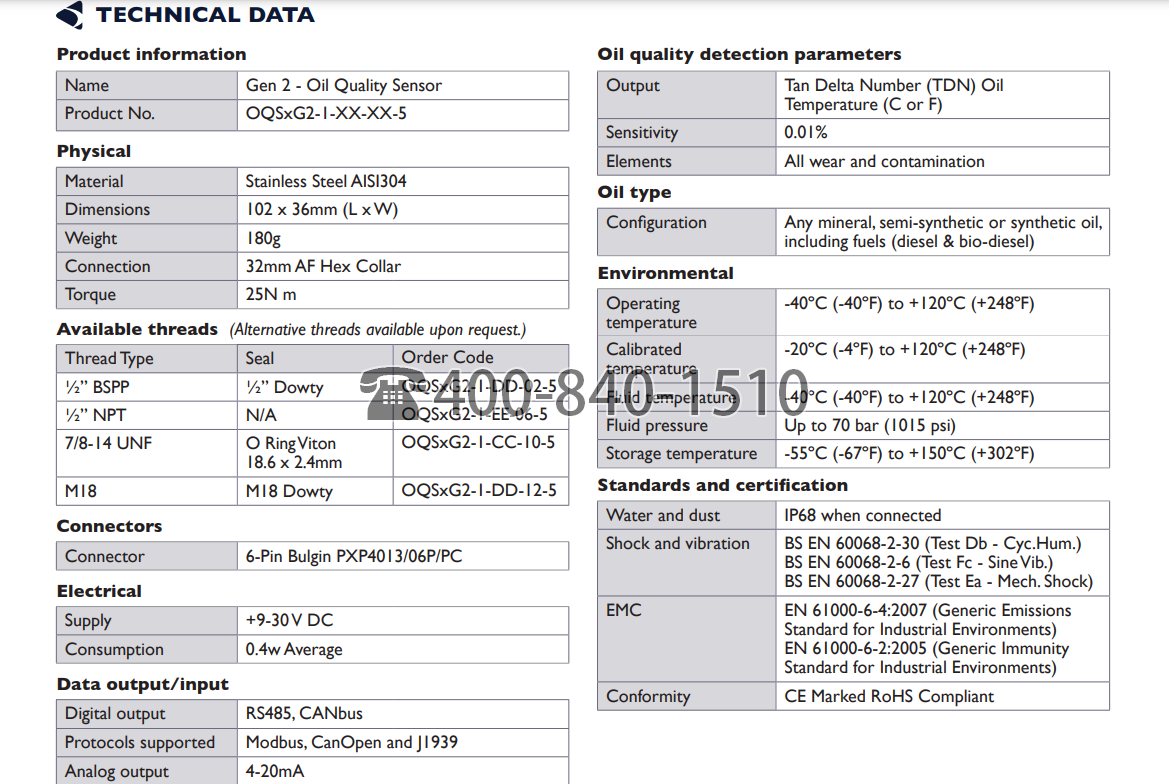This screenshot has width=1169, height=784.
Task: Click the 'Product information' heading
Action: (x=151, y=54)
